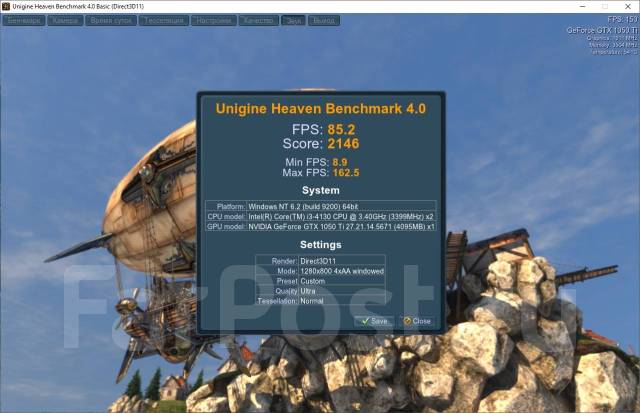Open the Время суток option
This screenshot has height=413, width=640.
tap(112, 20)
